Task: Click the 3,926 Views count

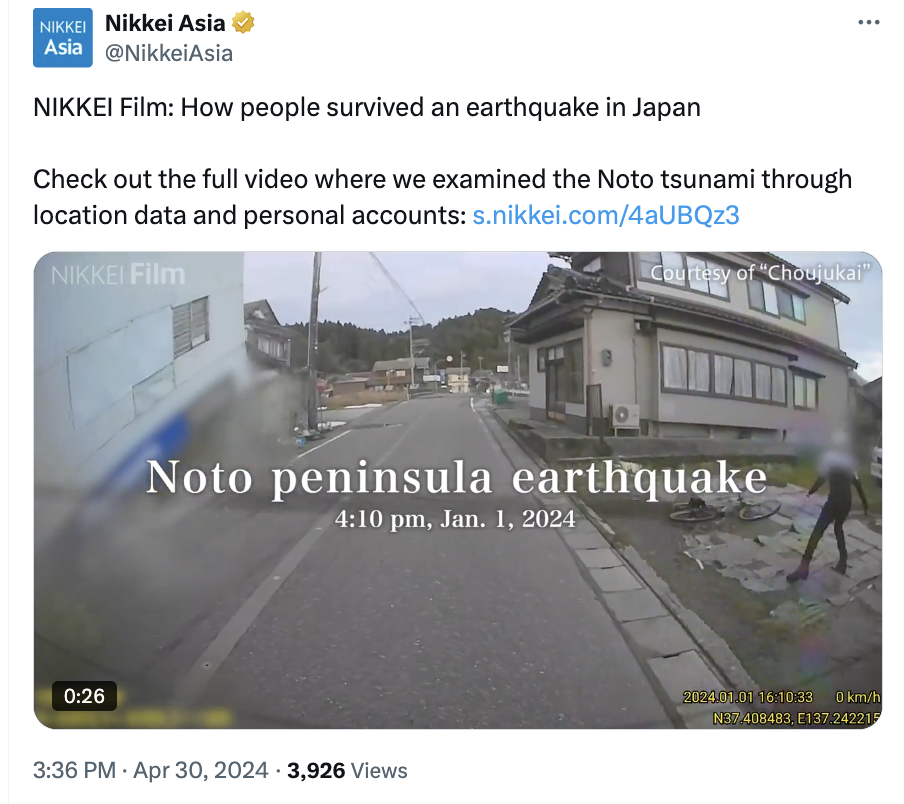Action: [347, 770]
